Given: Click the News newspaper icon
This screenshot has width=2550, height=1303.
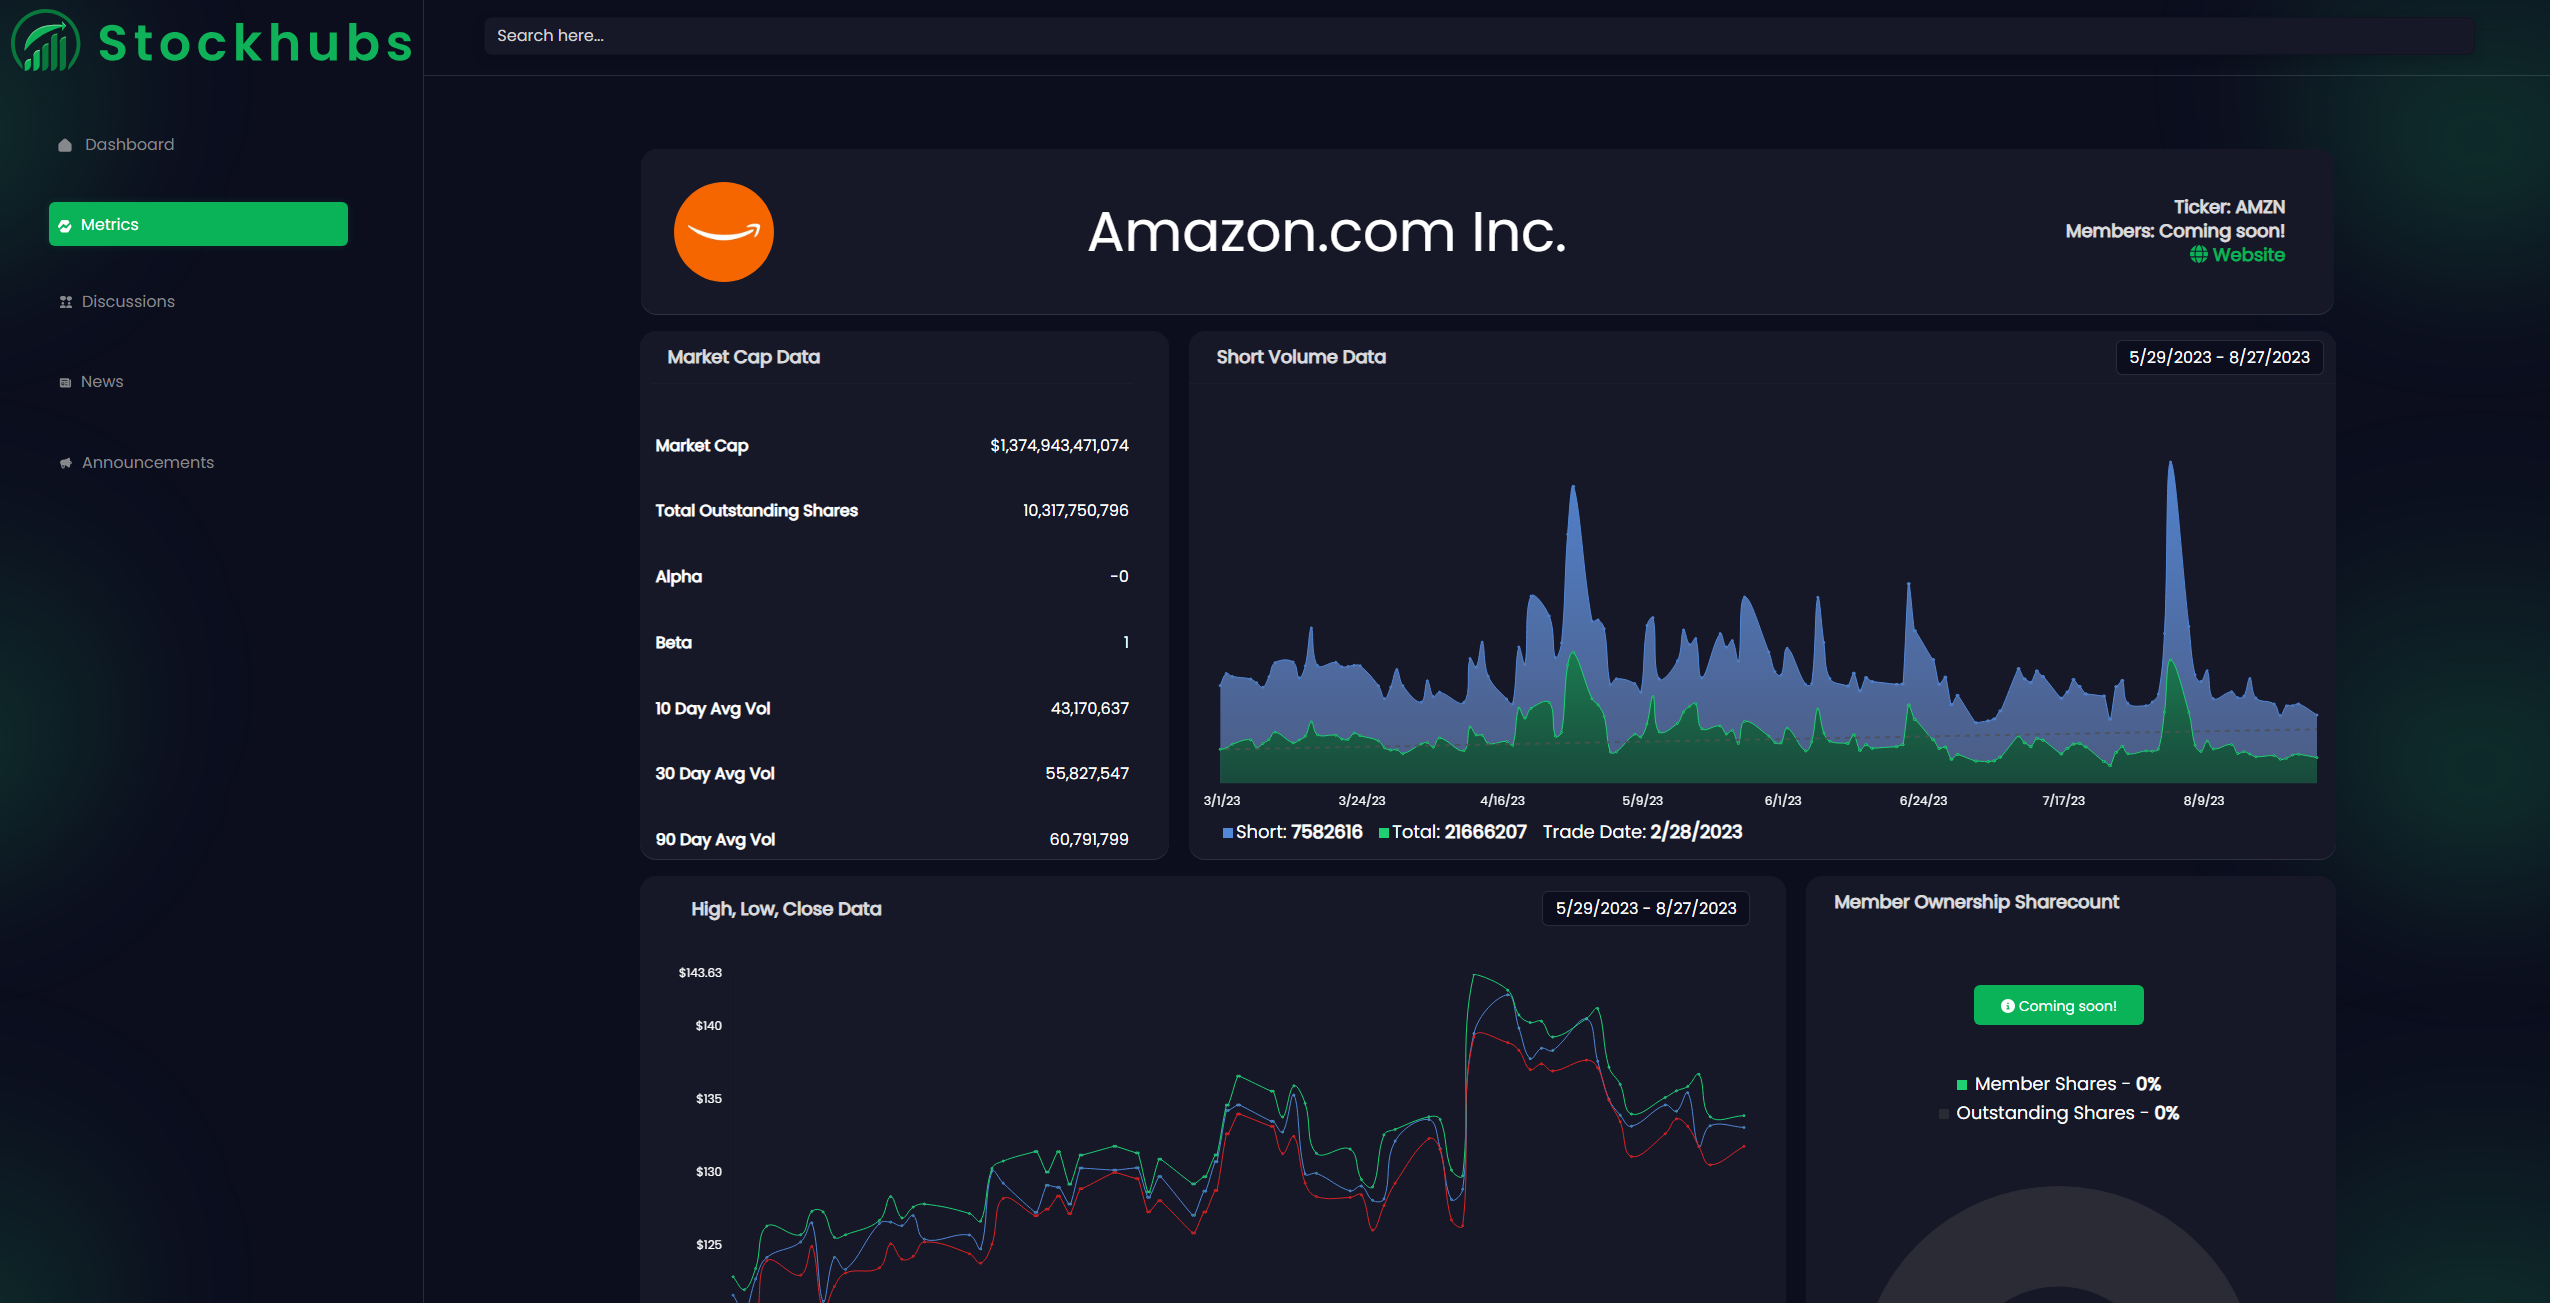Looking at the screenshot, I should click(x=65, y=382).
